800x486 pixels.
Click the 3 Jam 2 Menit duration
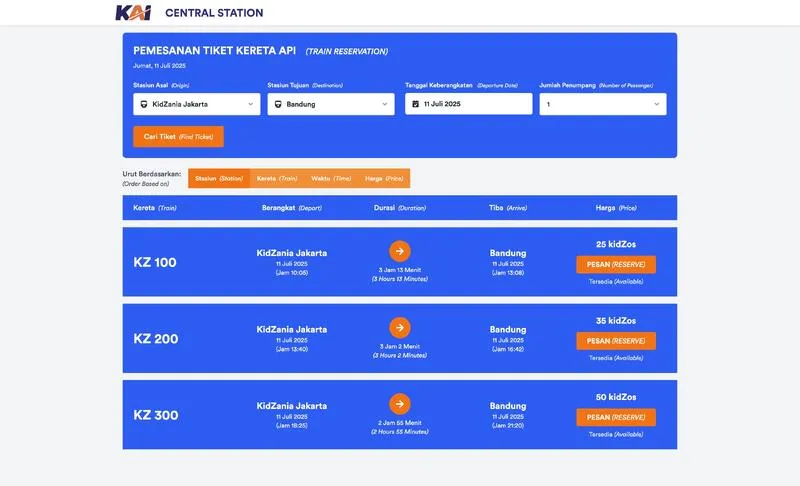coord(399,346)
